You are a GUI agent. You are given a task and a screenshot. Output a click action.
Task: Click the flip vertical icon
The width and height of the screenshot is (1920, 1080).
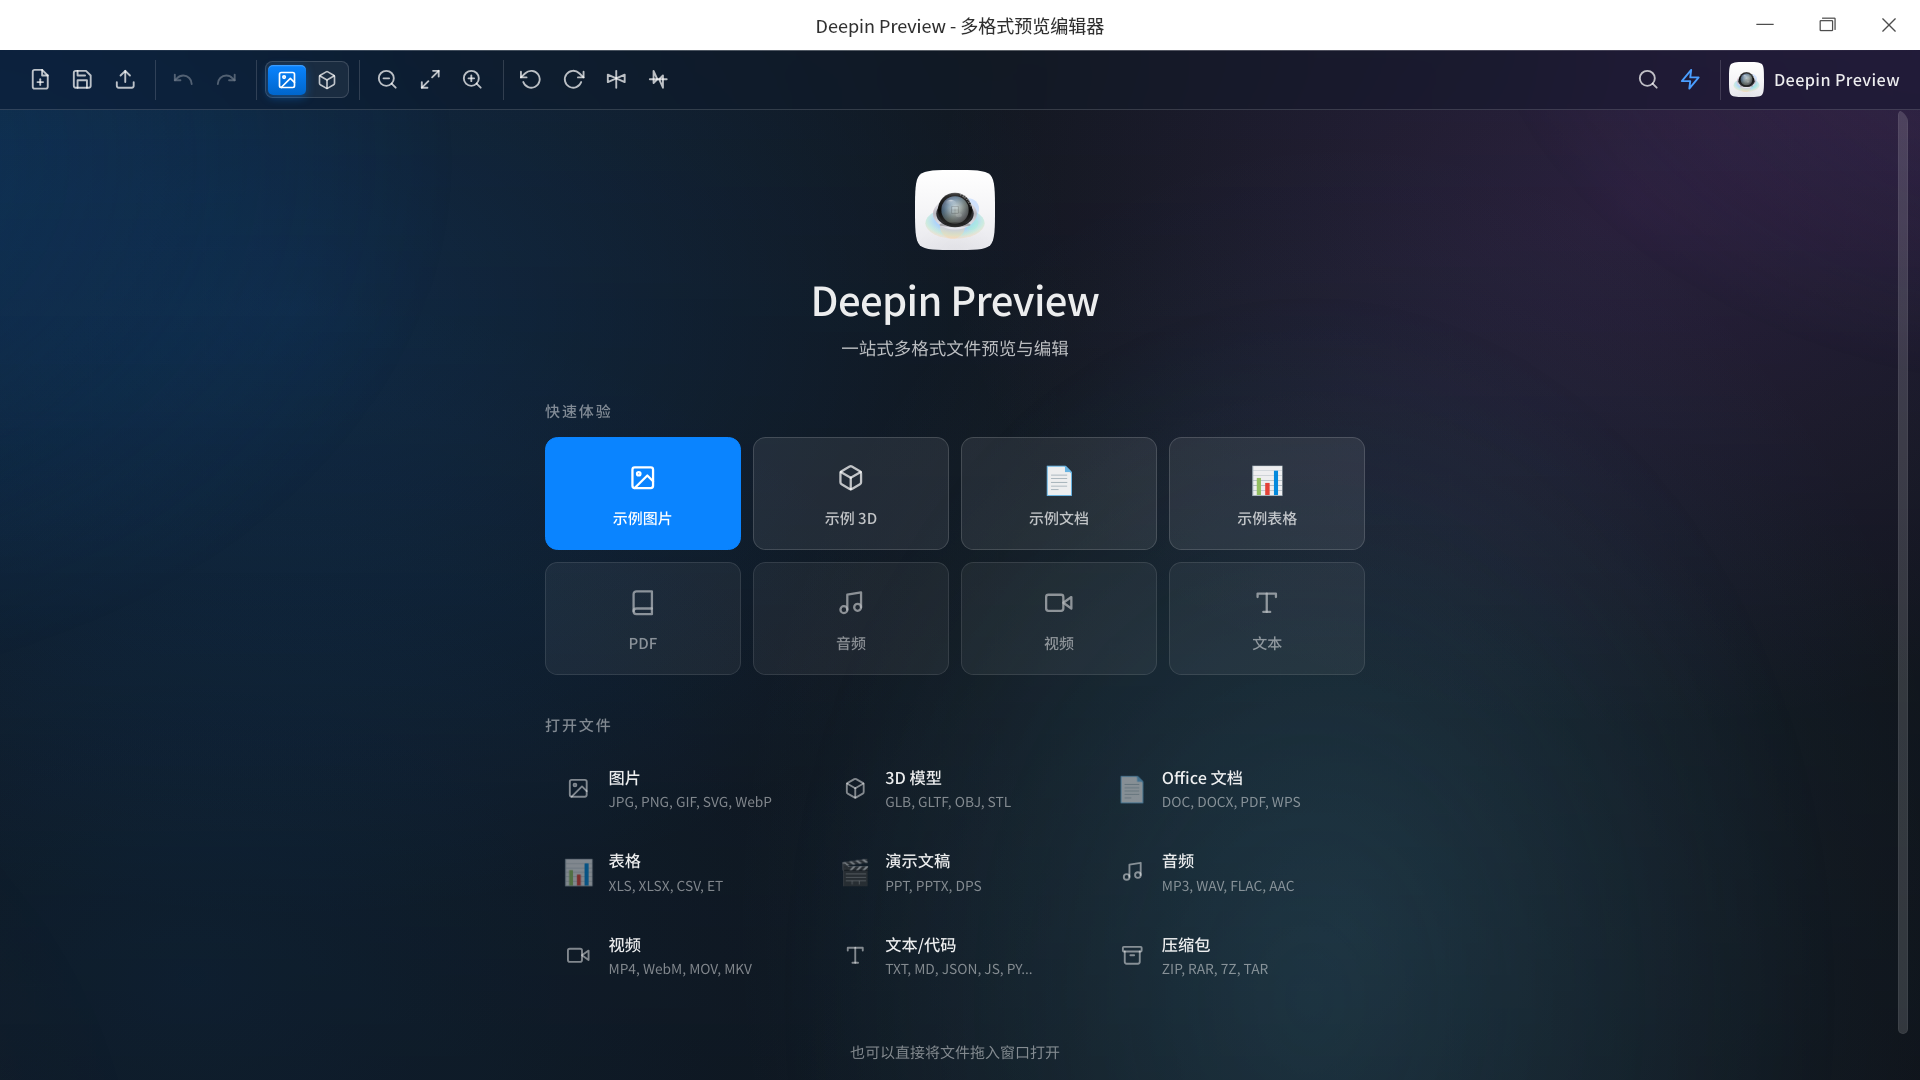pos(658,80)
